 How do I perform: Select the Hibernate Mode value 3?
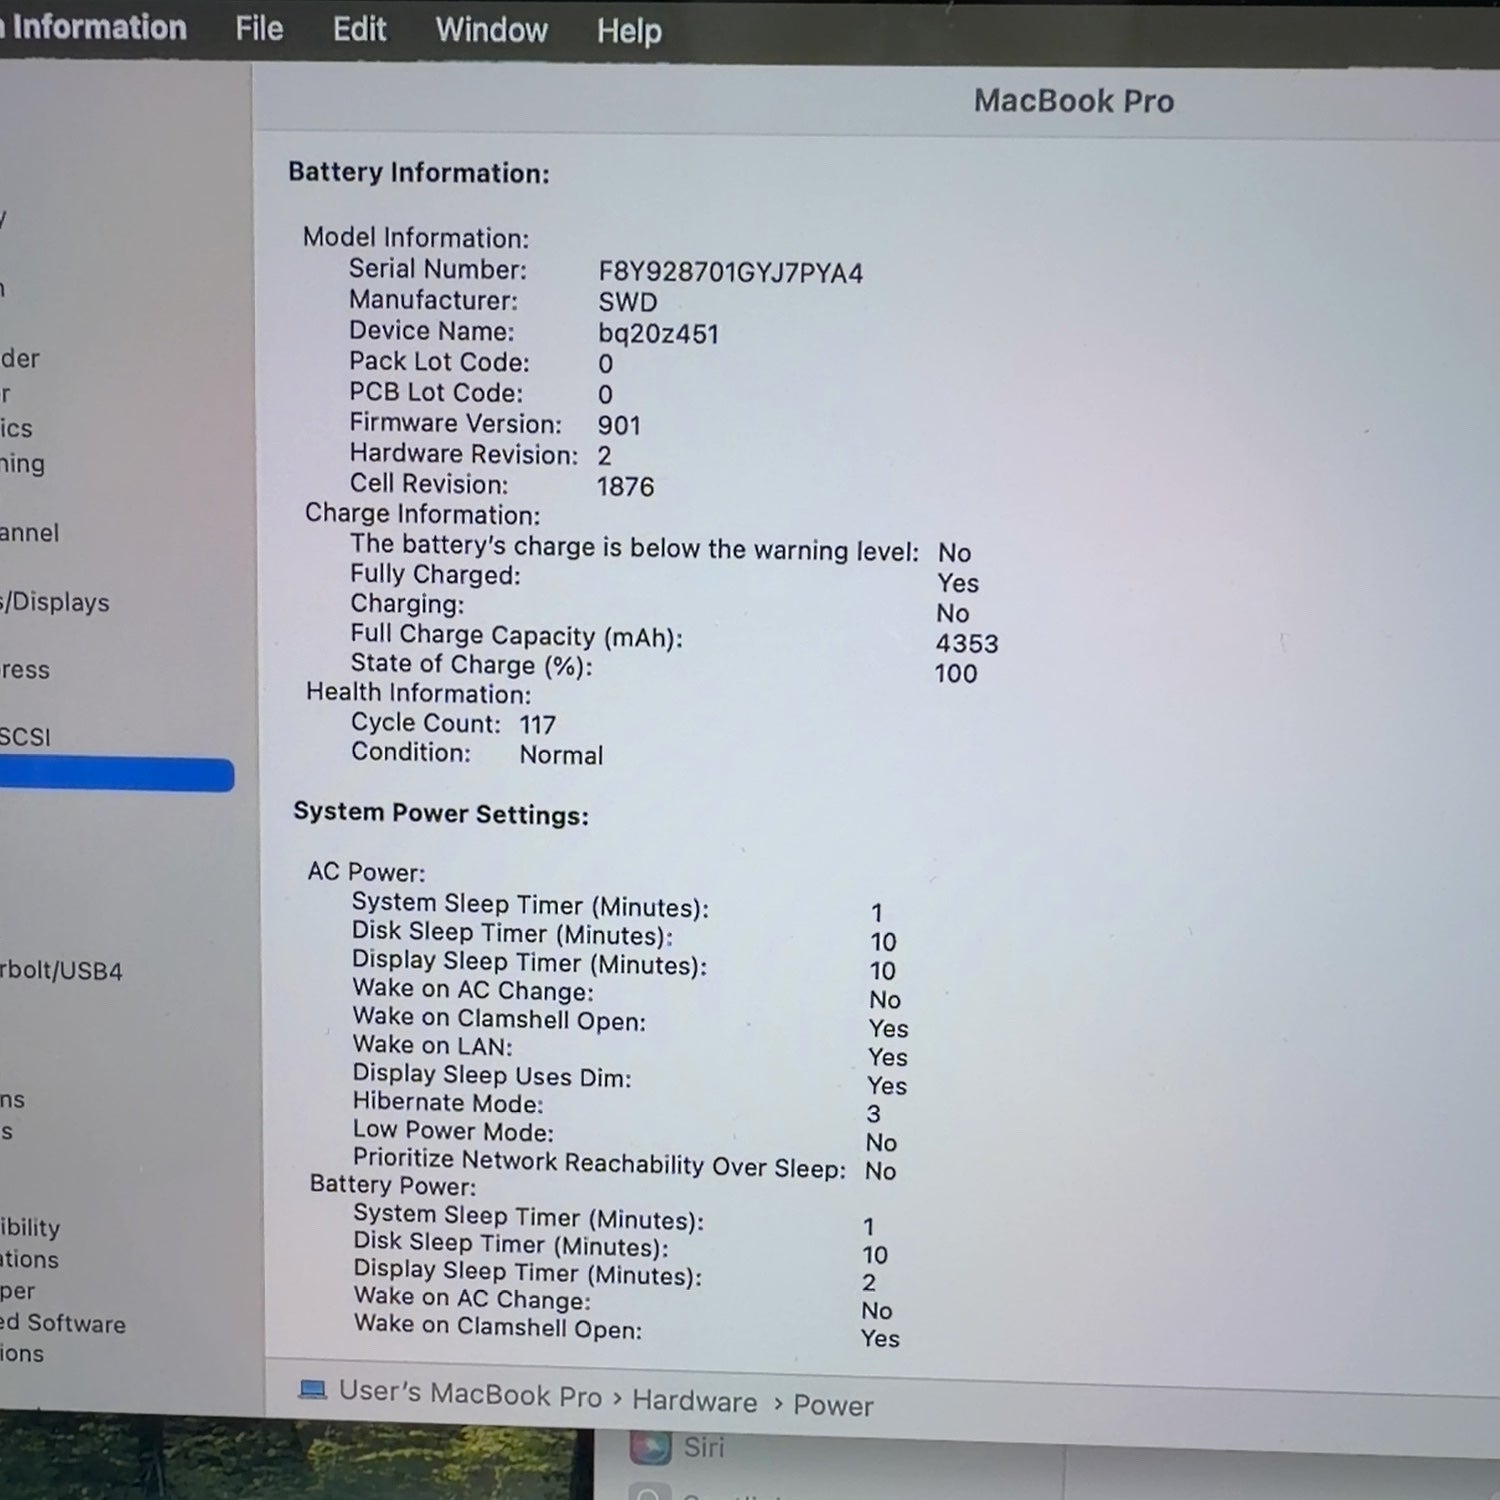pos(874,1114)
